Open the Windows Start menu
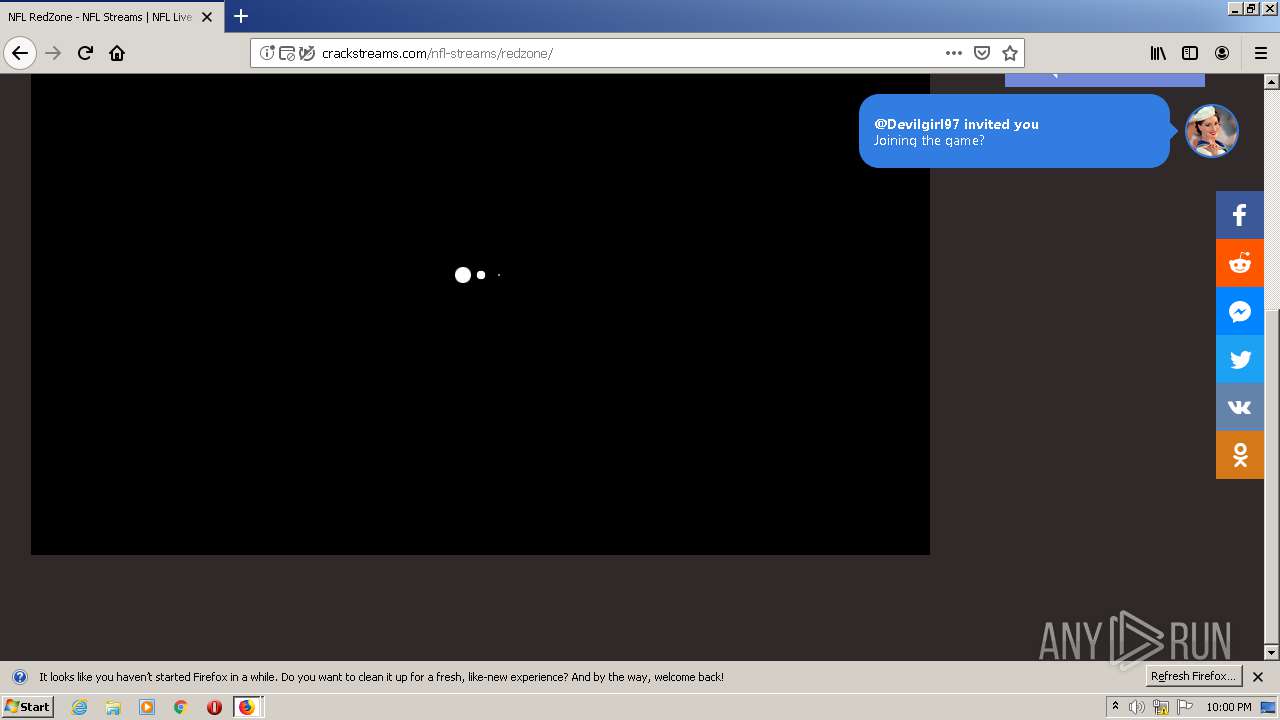1280x720 pixels. 27,706
